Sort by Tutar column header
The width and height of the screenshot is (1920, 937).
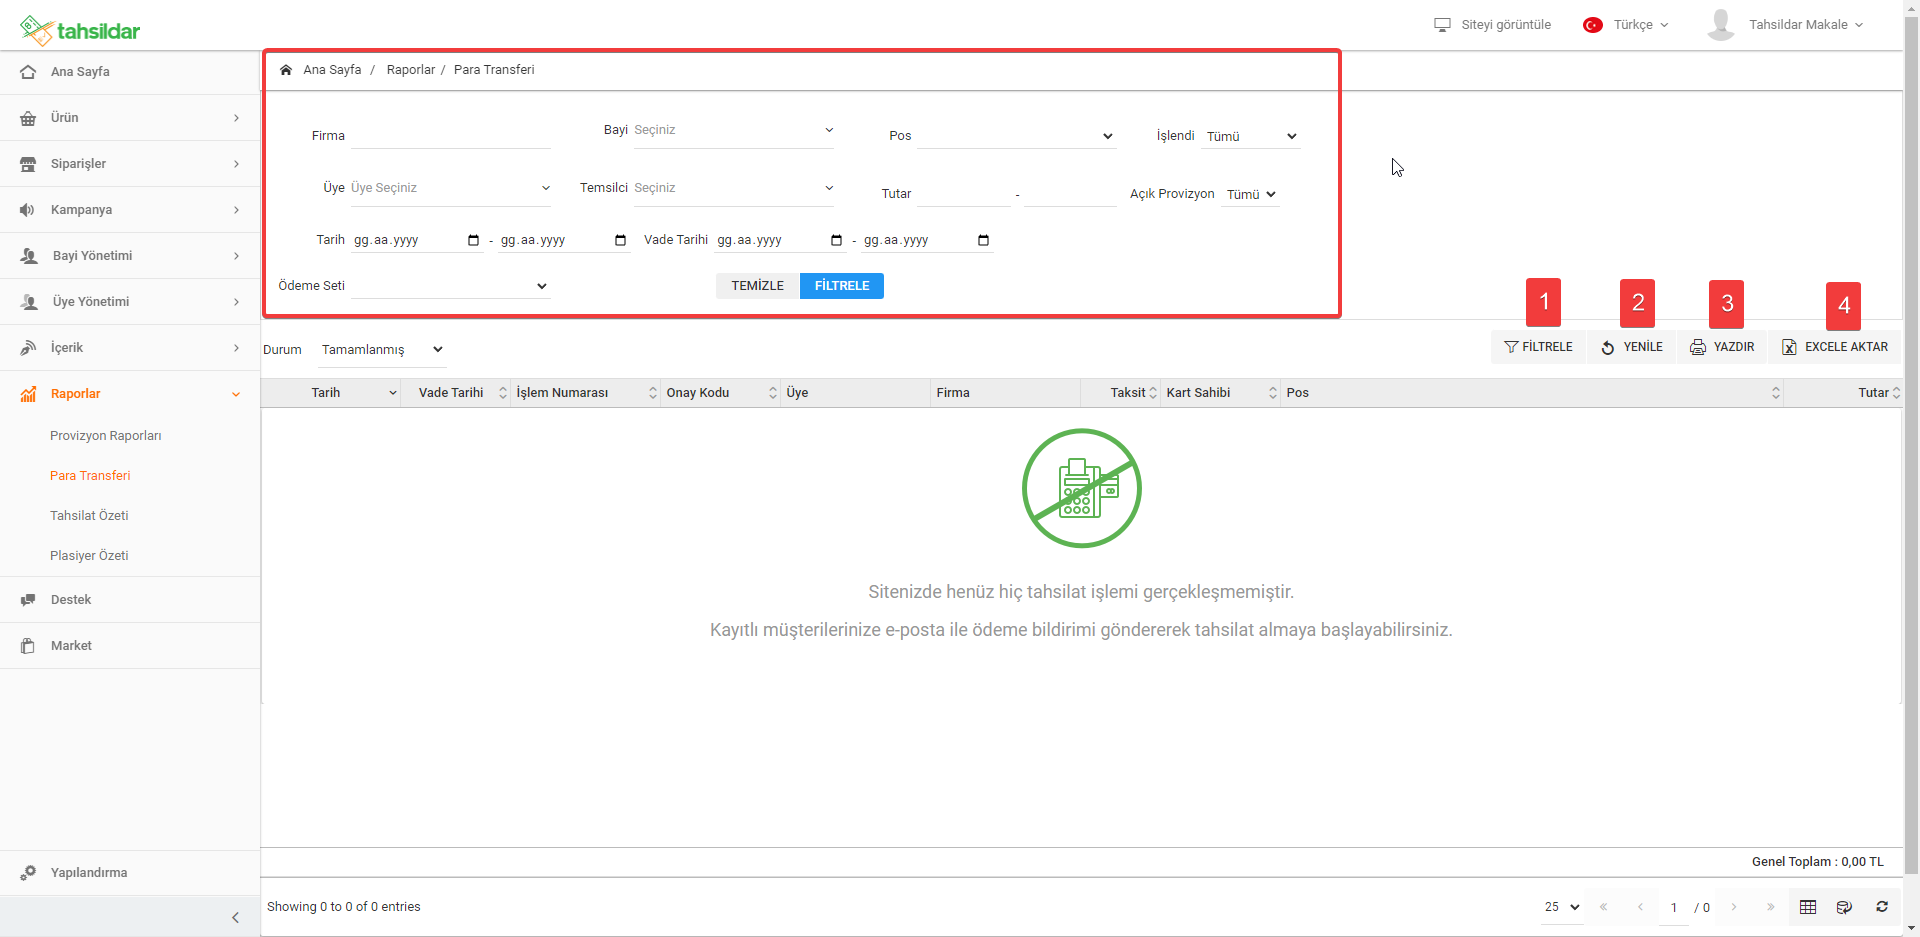[1843, 393]
